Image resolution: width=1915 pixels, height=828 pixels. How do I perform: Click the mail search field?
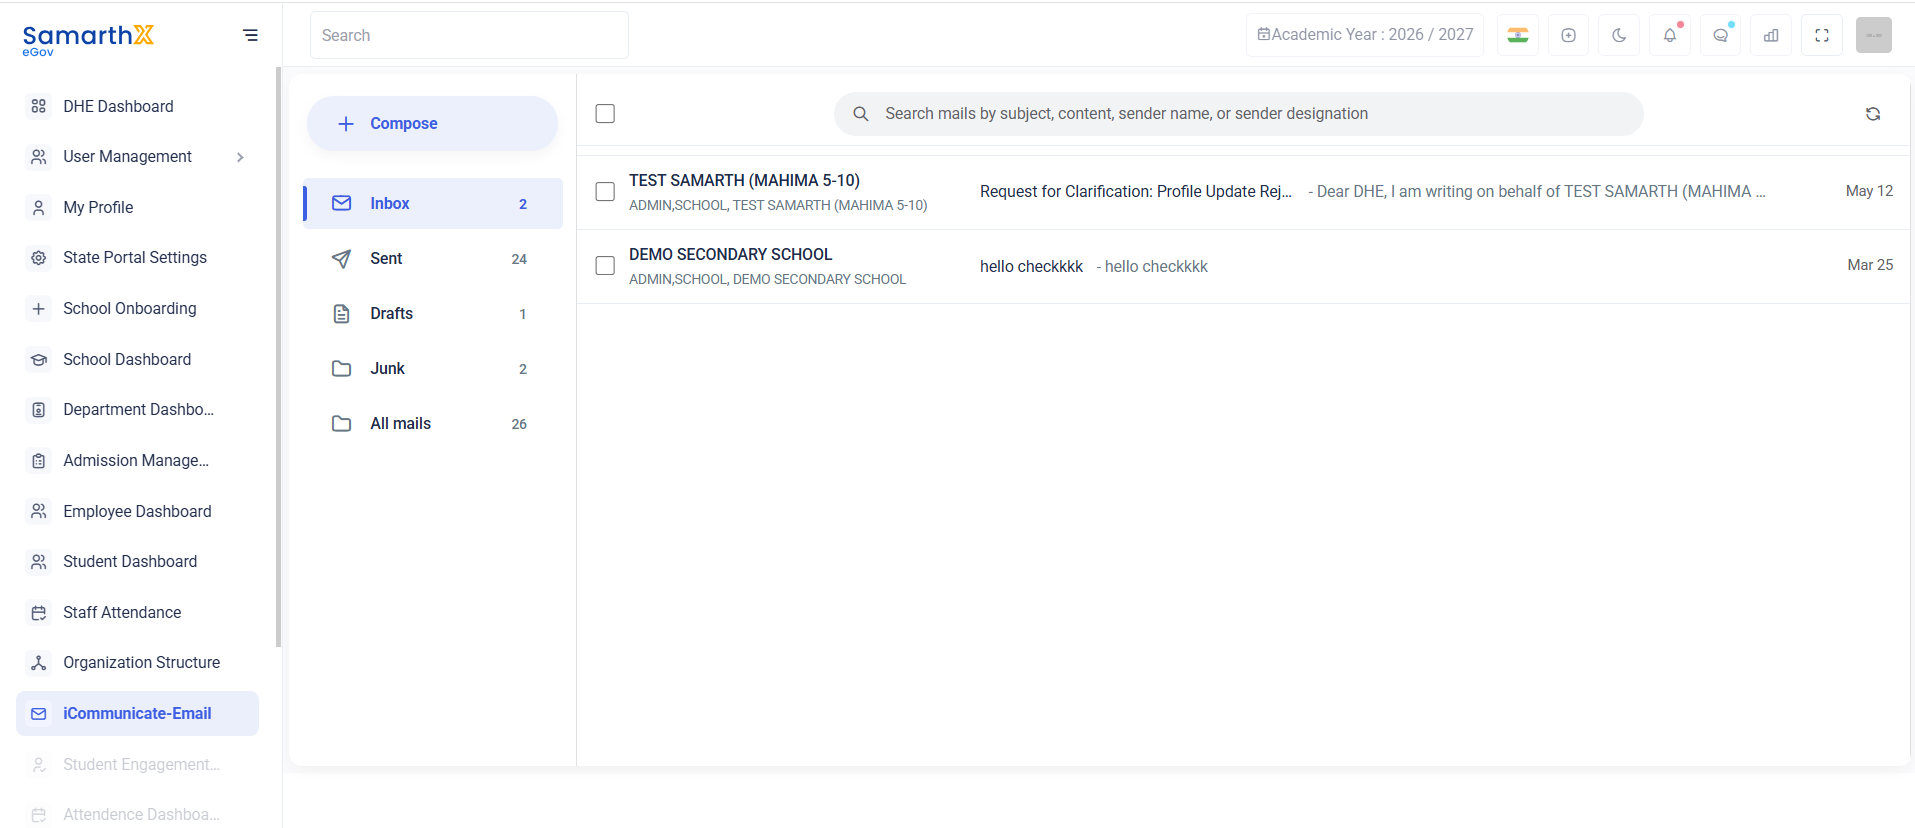click(x=1238, y=114)
